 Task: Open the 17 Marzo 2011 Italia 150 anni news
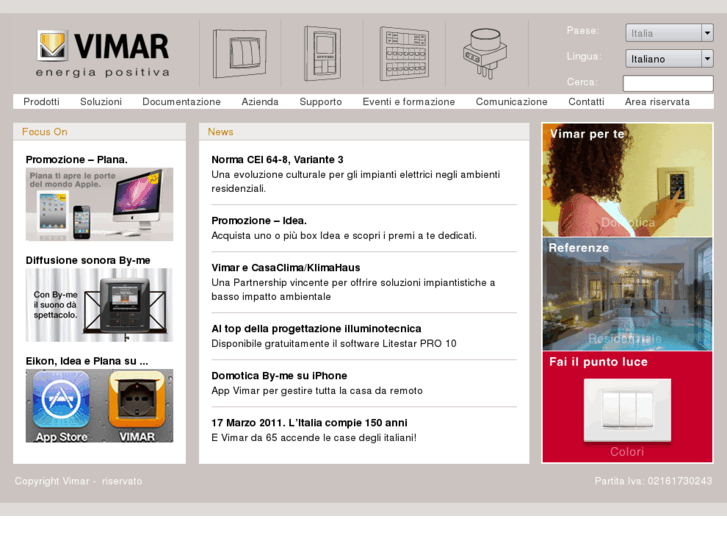309,423
